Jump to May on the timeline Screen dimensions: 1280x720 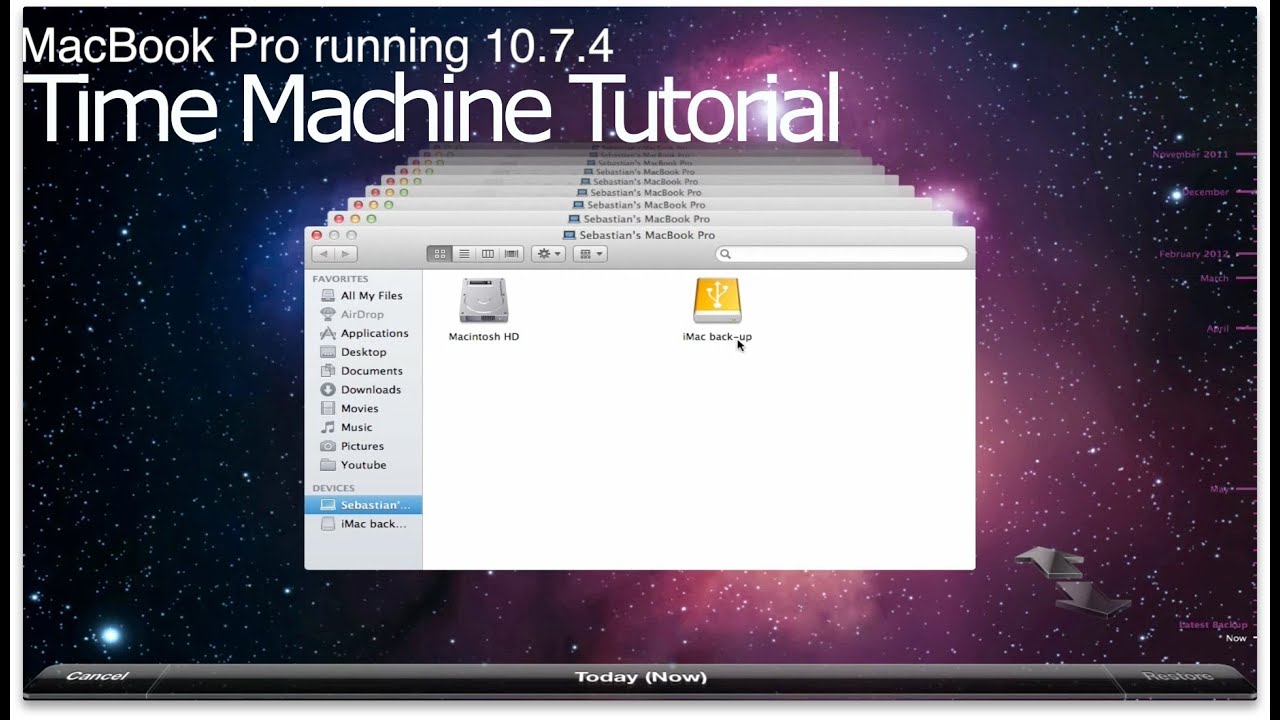pos(1219,489)
